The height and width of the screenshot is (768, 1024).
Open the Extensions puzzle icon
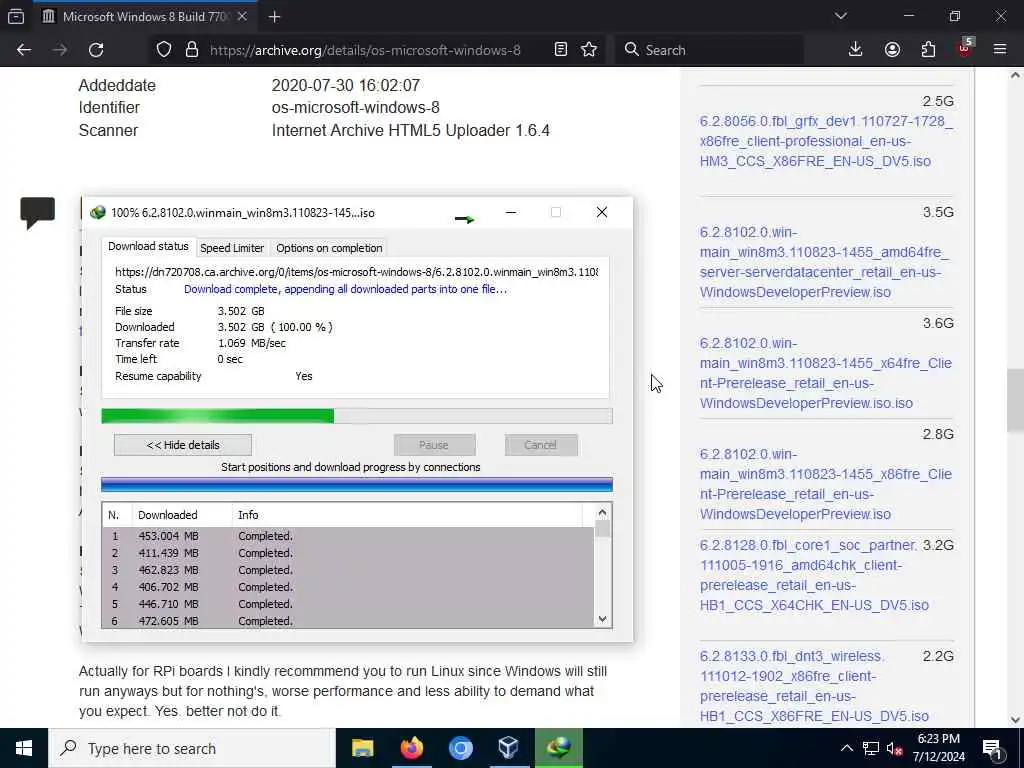pos(928,50)
